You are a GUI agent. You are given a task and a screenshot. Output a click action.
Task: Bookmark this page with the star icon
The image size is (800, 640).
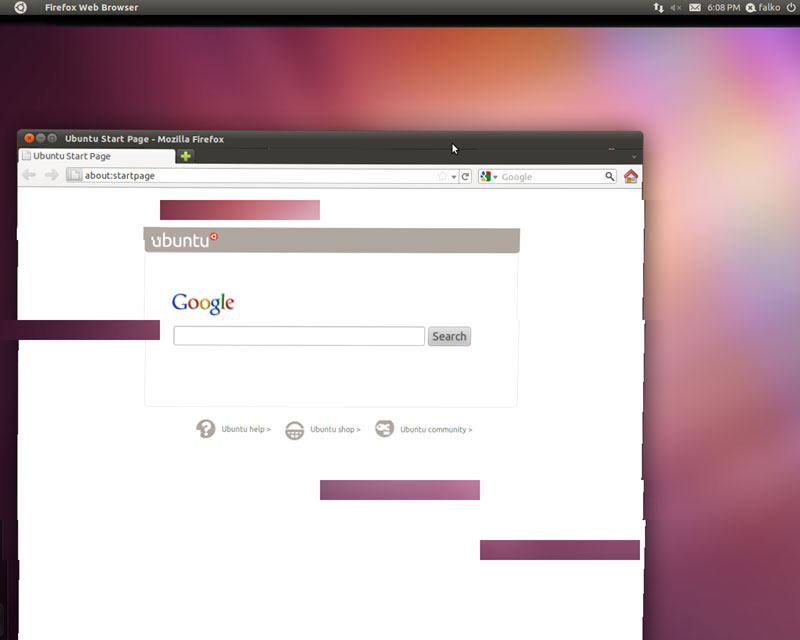442,176
